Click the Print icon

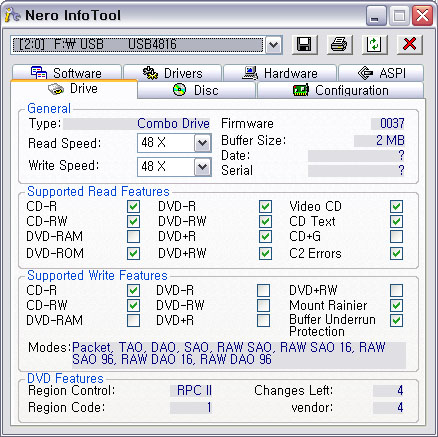pyautogui.click(x=339, y=44)
